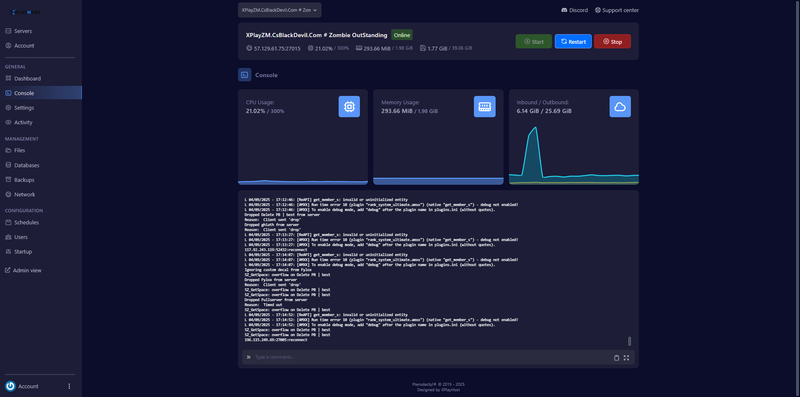Click the console scrollbar thumb

pos(630,341)
